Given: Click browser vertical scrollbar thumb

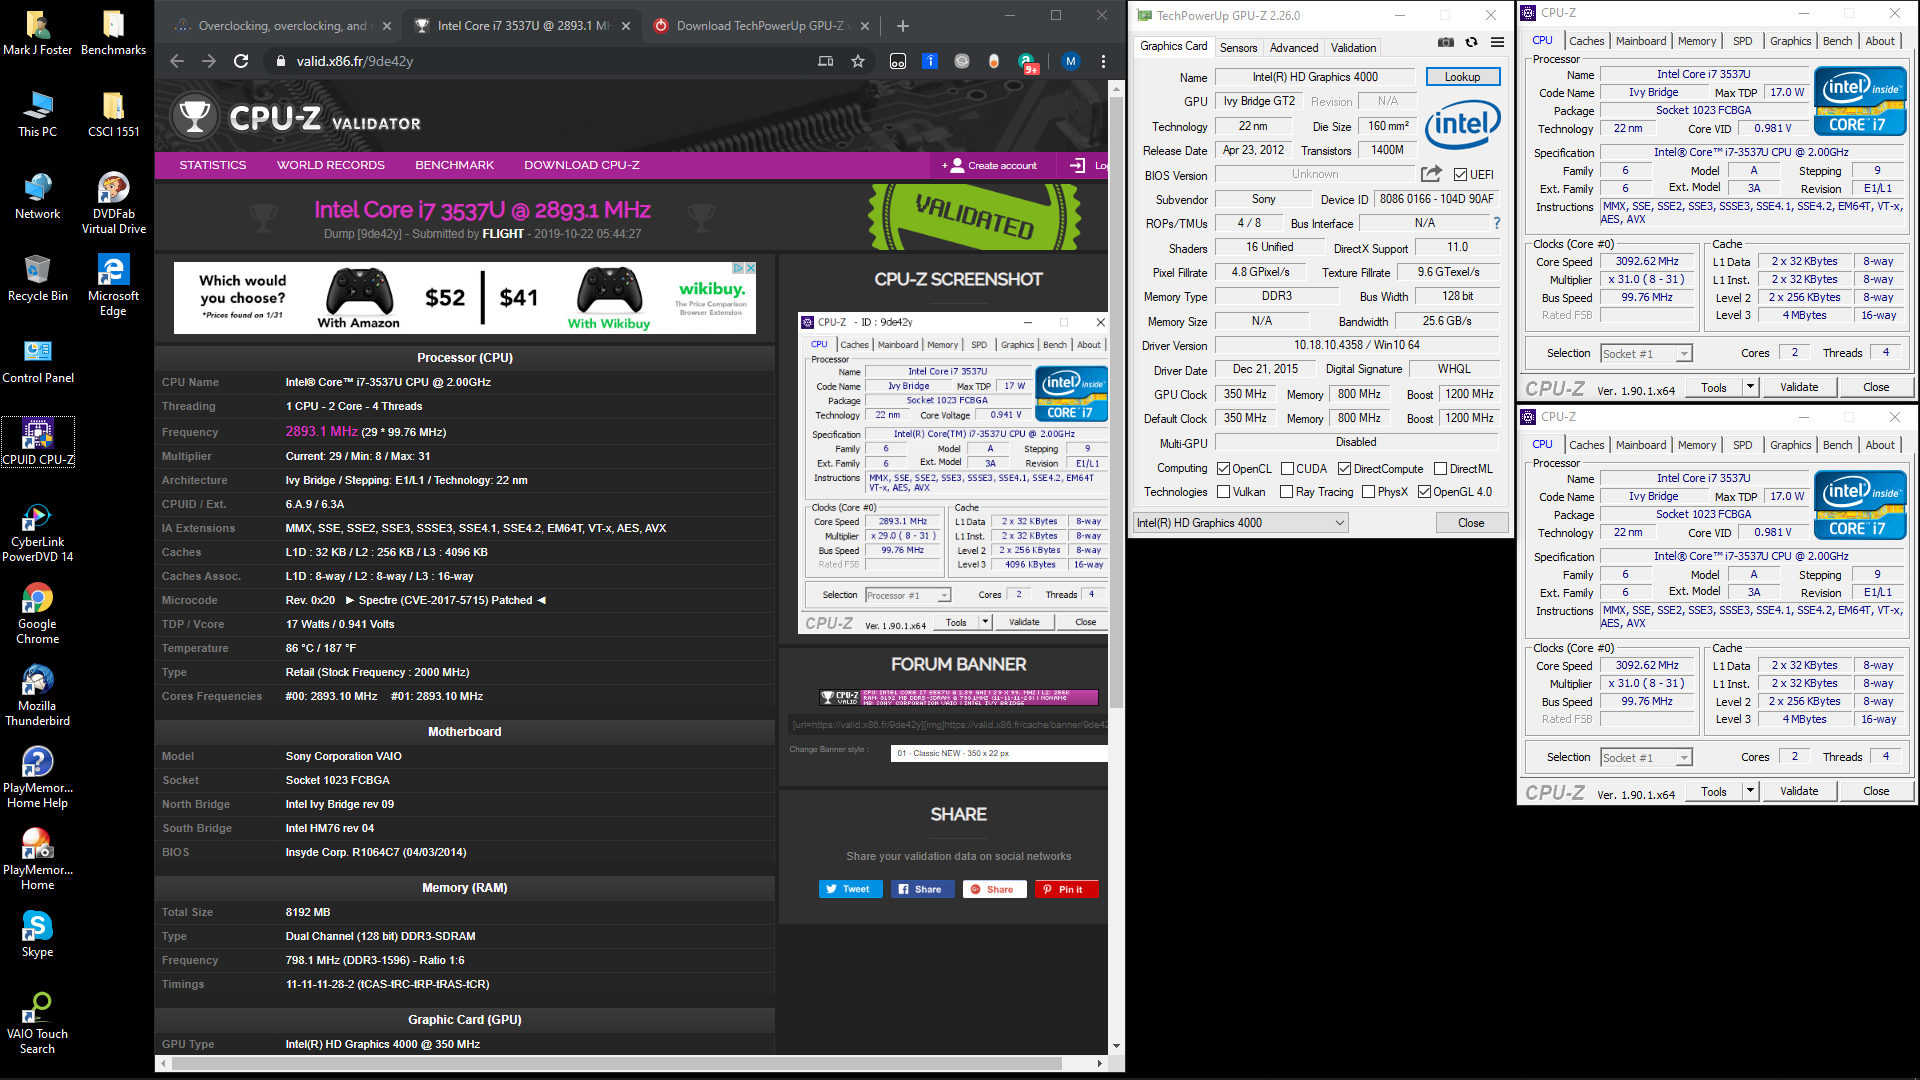Looking at the screenshot, I should [x=1116, y=400].
